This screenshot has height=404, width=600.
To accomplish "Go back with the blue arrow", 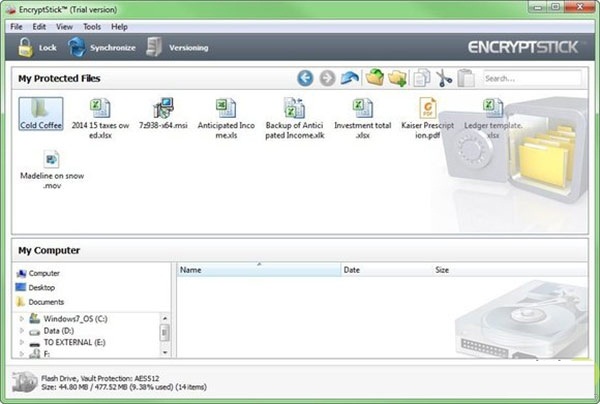I will coord(305,78).
